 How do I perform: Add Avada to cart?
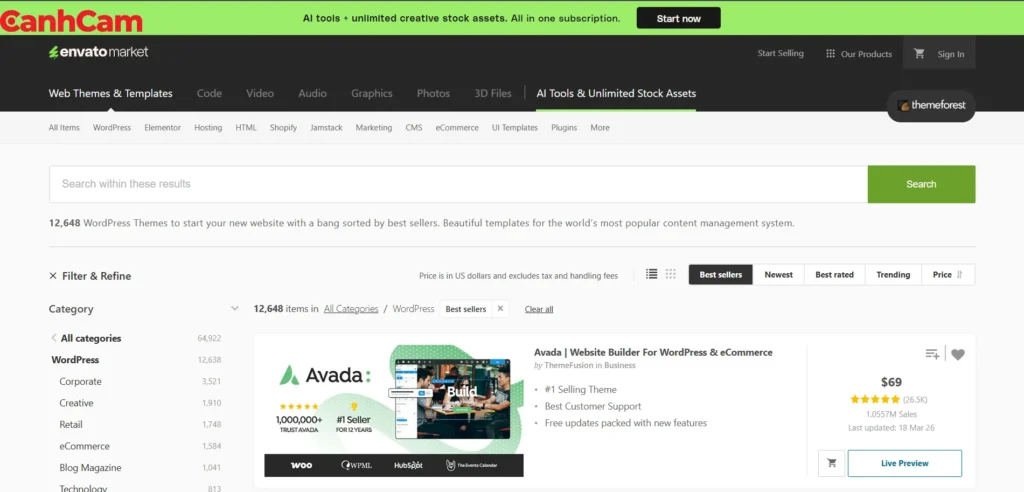(x=831, y=463)
